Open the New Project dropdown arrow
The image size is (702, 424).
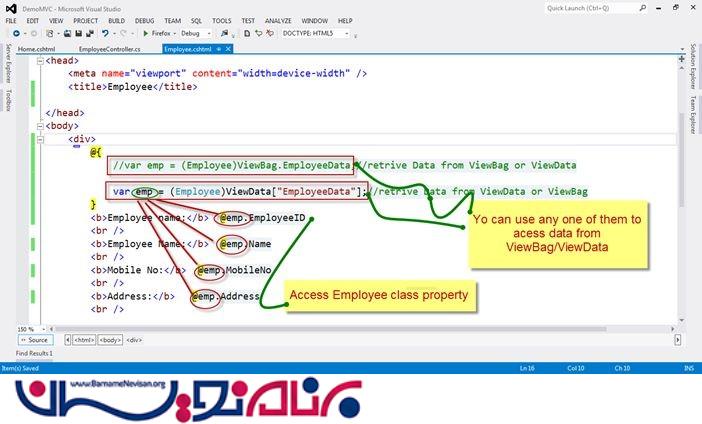pos(58,33)
